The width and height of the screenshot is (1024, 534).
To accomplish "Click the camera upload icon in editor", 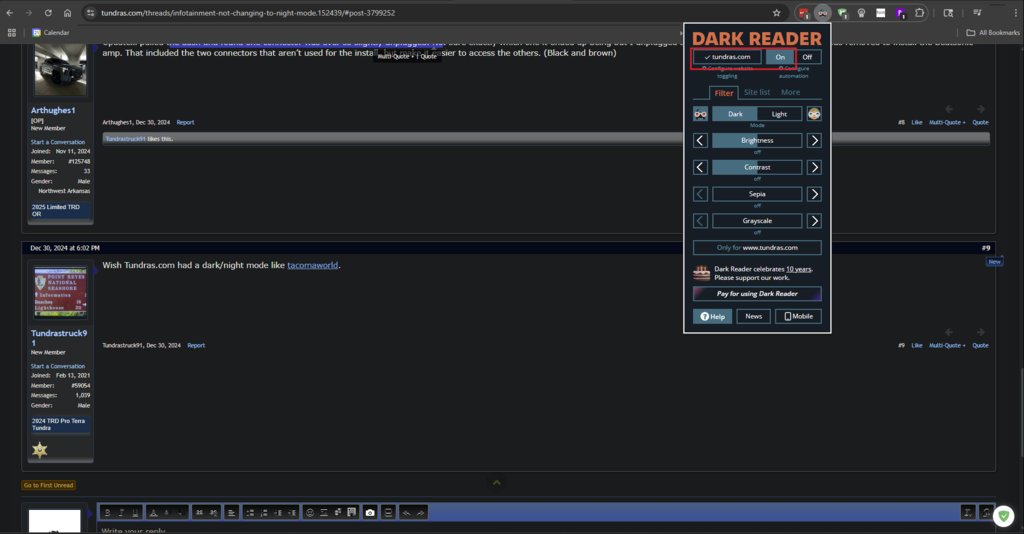I will point(370,513).
